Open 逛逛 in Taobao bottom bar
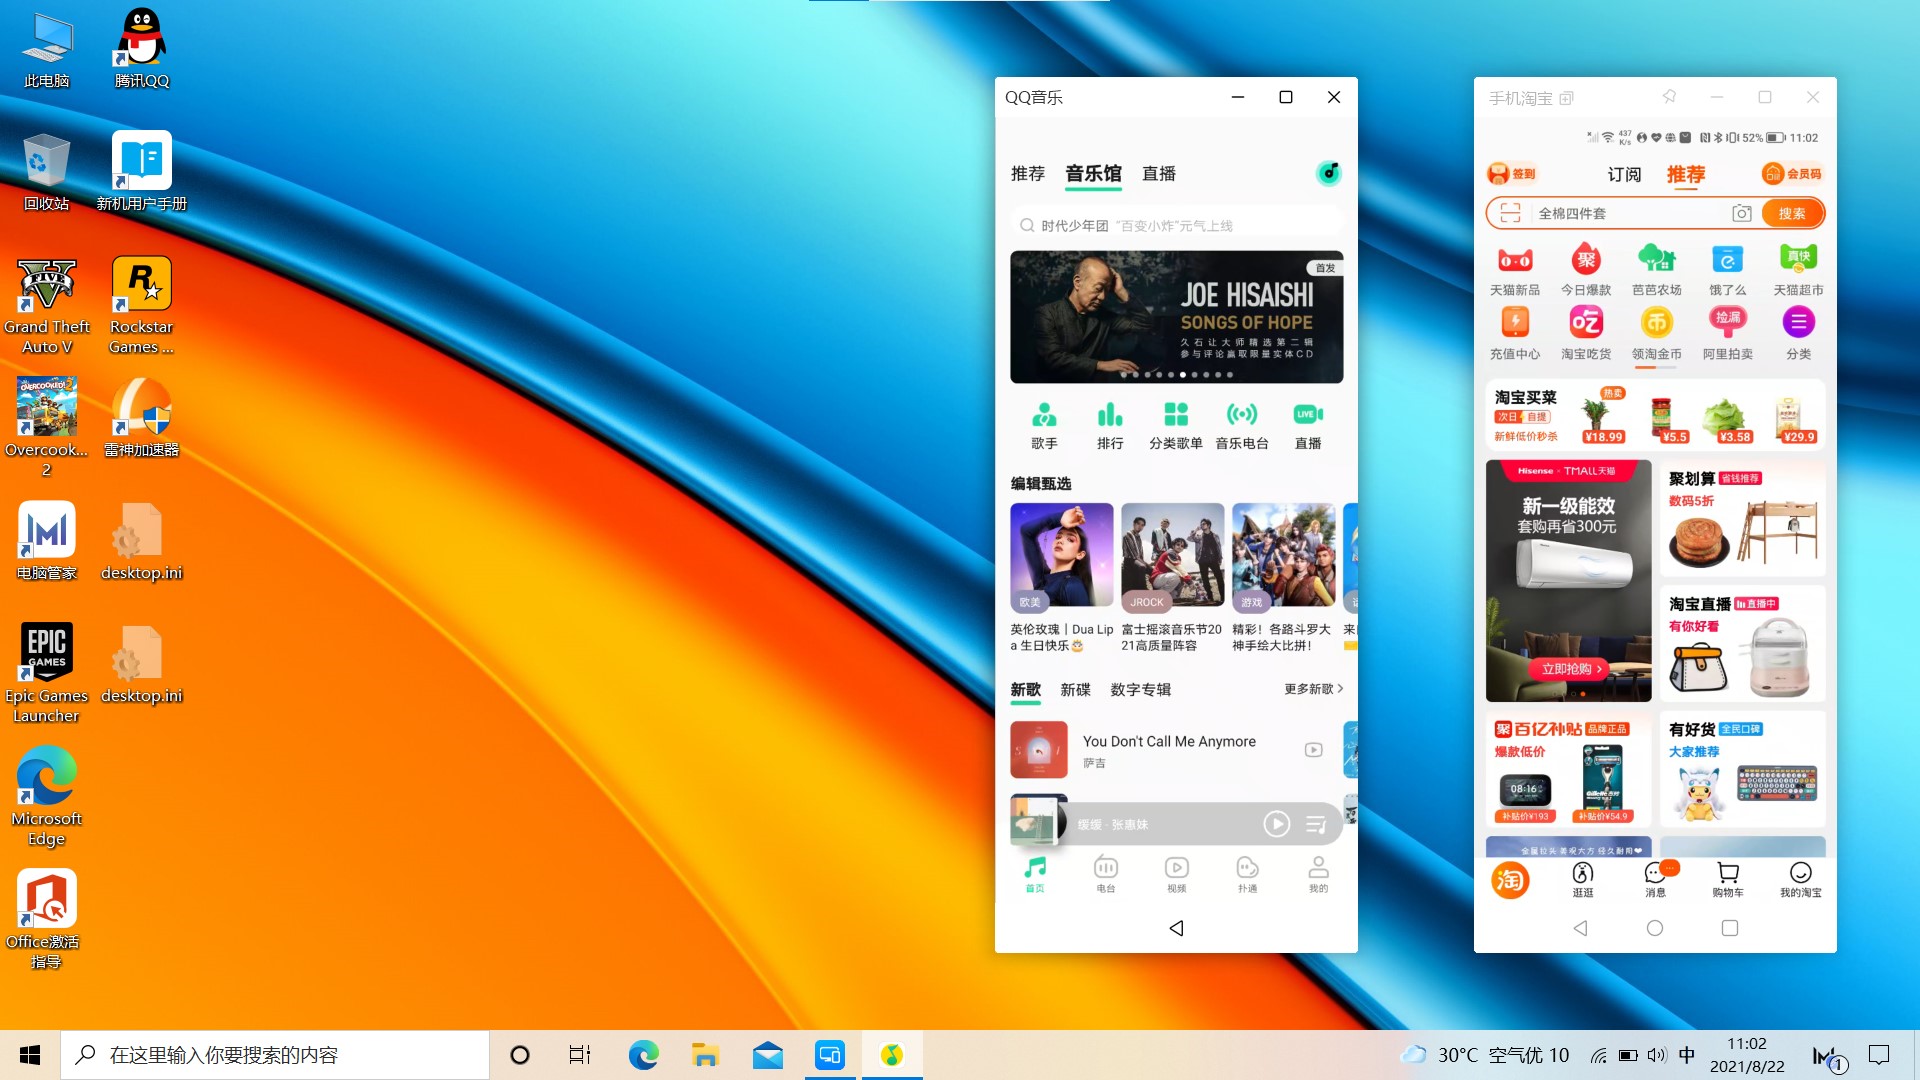 pyautogui.click(x=1583, y=879)
